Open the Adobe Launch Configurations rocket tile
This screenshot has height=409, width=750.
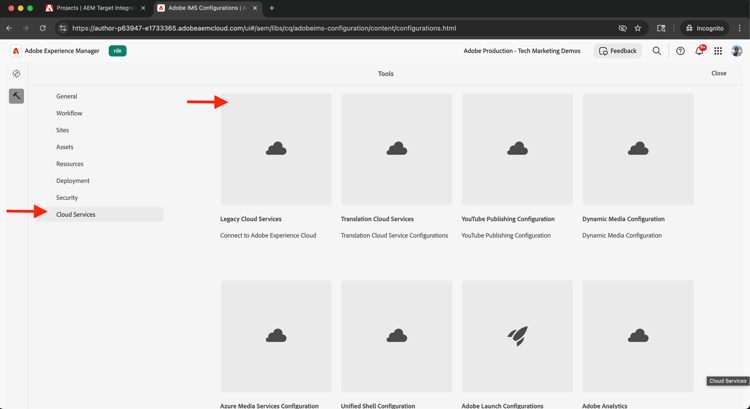click(x=517, y=336)
